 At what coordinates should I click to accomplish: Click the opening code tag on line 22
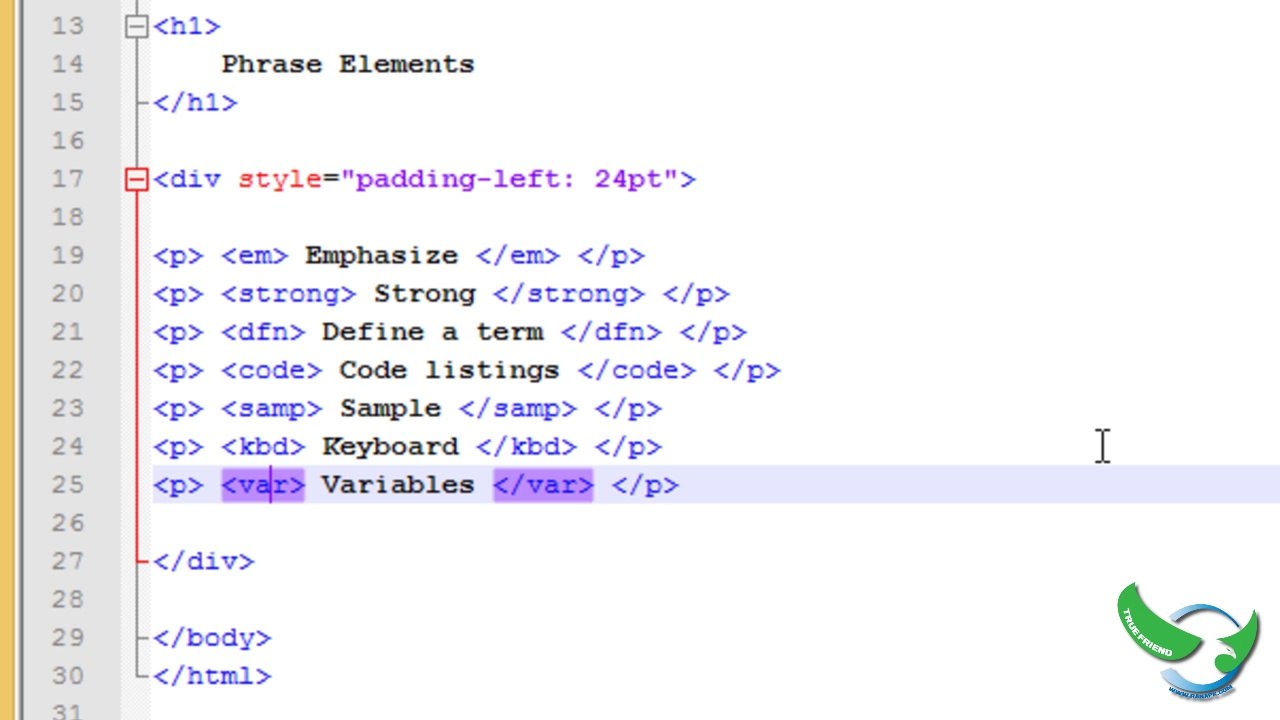point(272,370)
